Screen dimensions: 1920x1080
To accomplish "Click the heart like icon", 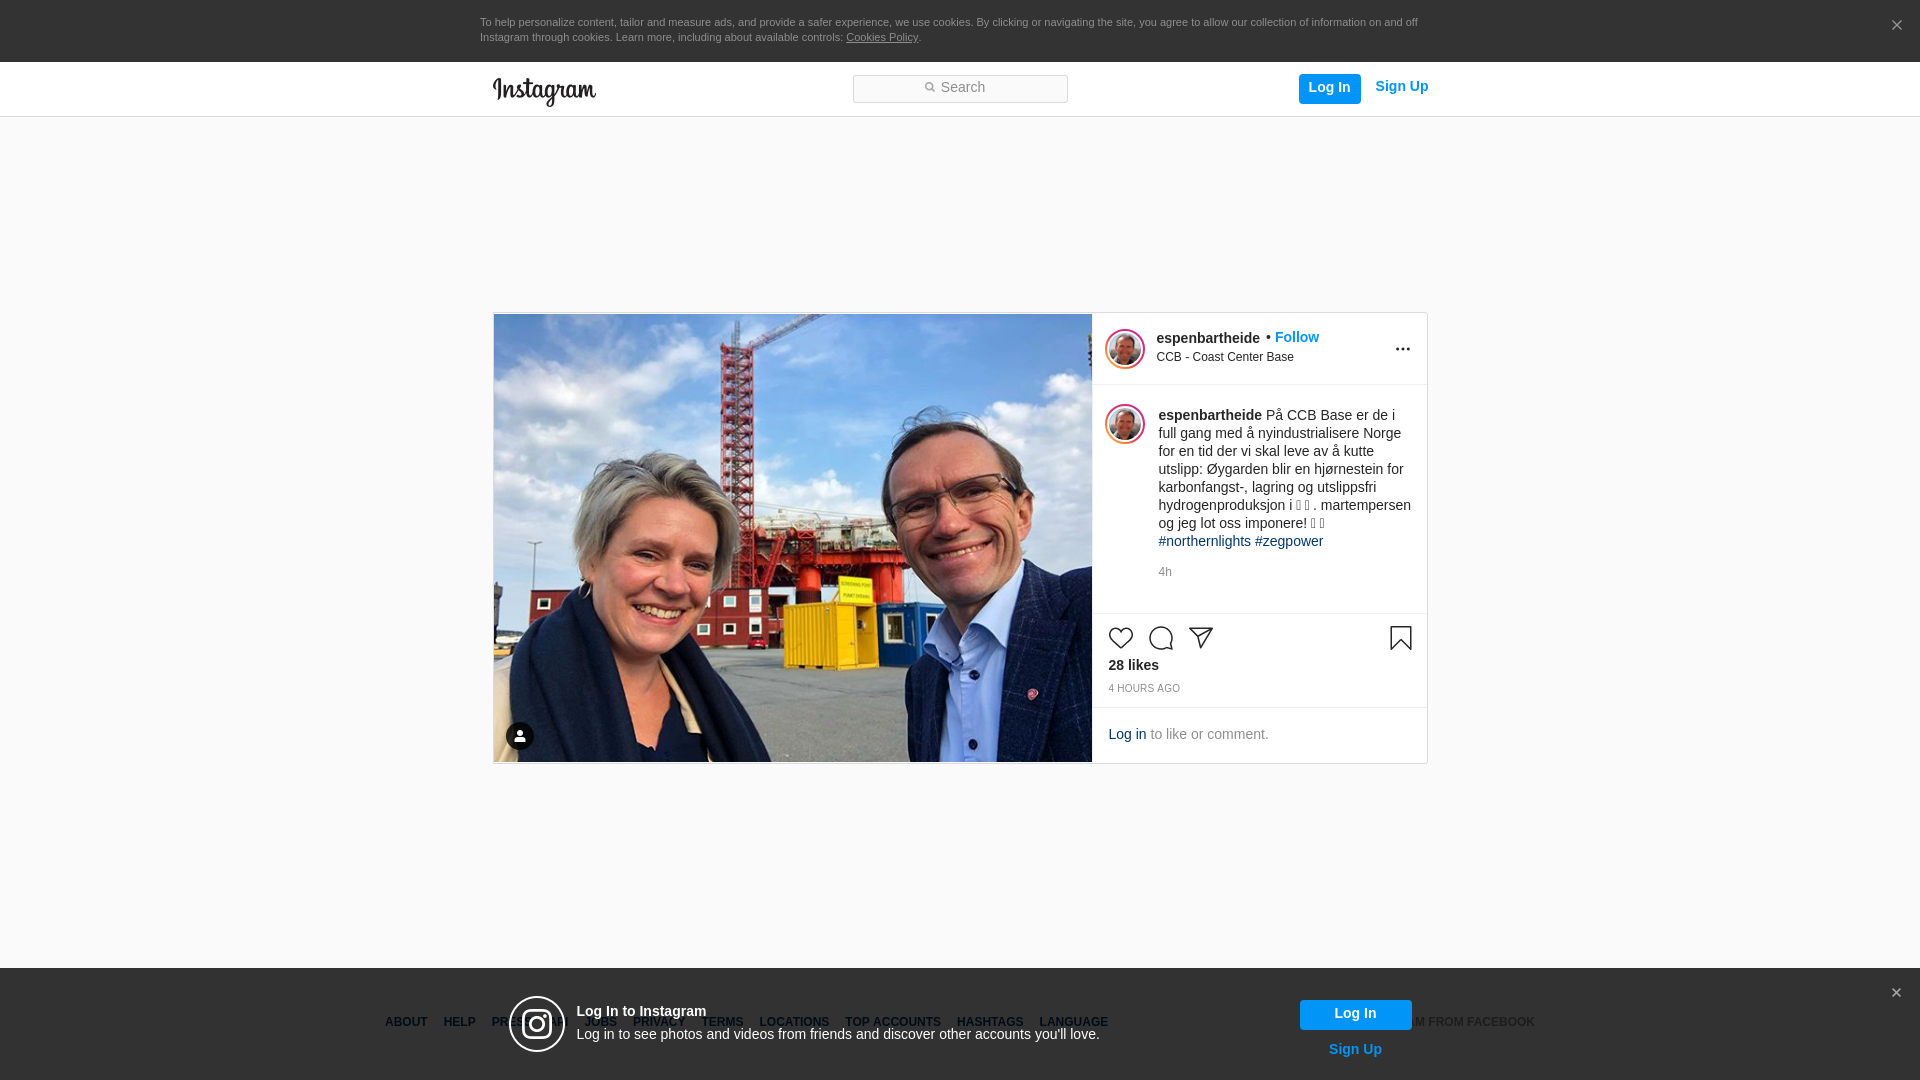I will [1120, 638].
